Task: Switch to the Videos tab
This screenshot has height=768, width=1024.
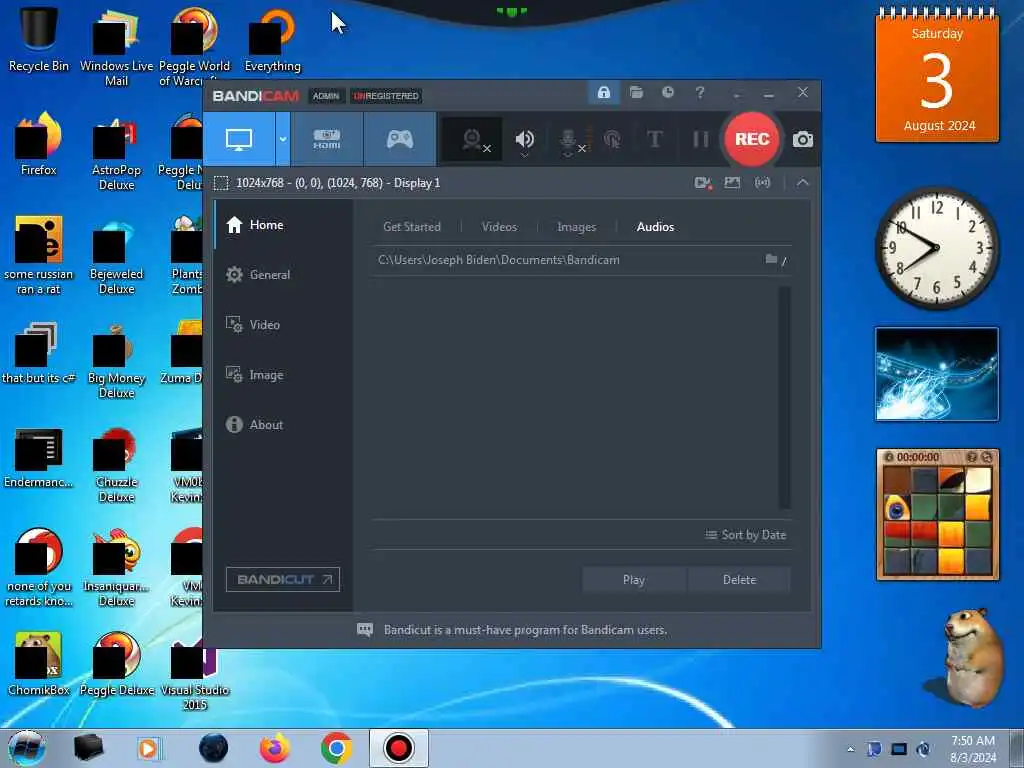Action: 499,227
